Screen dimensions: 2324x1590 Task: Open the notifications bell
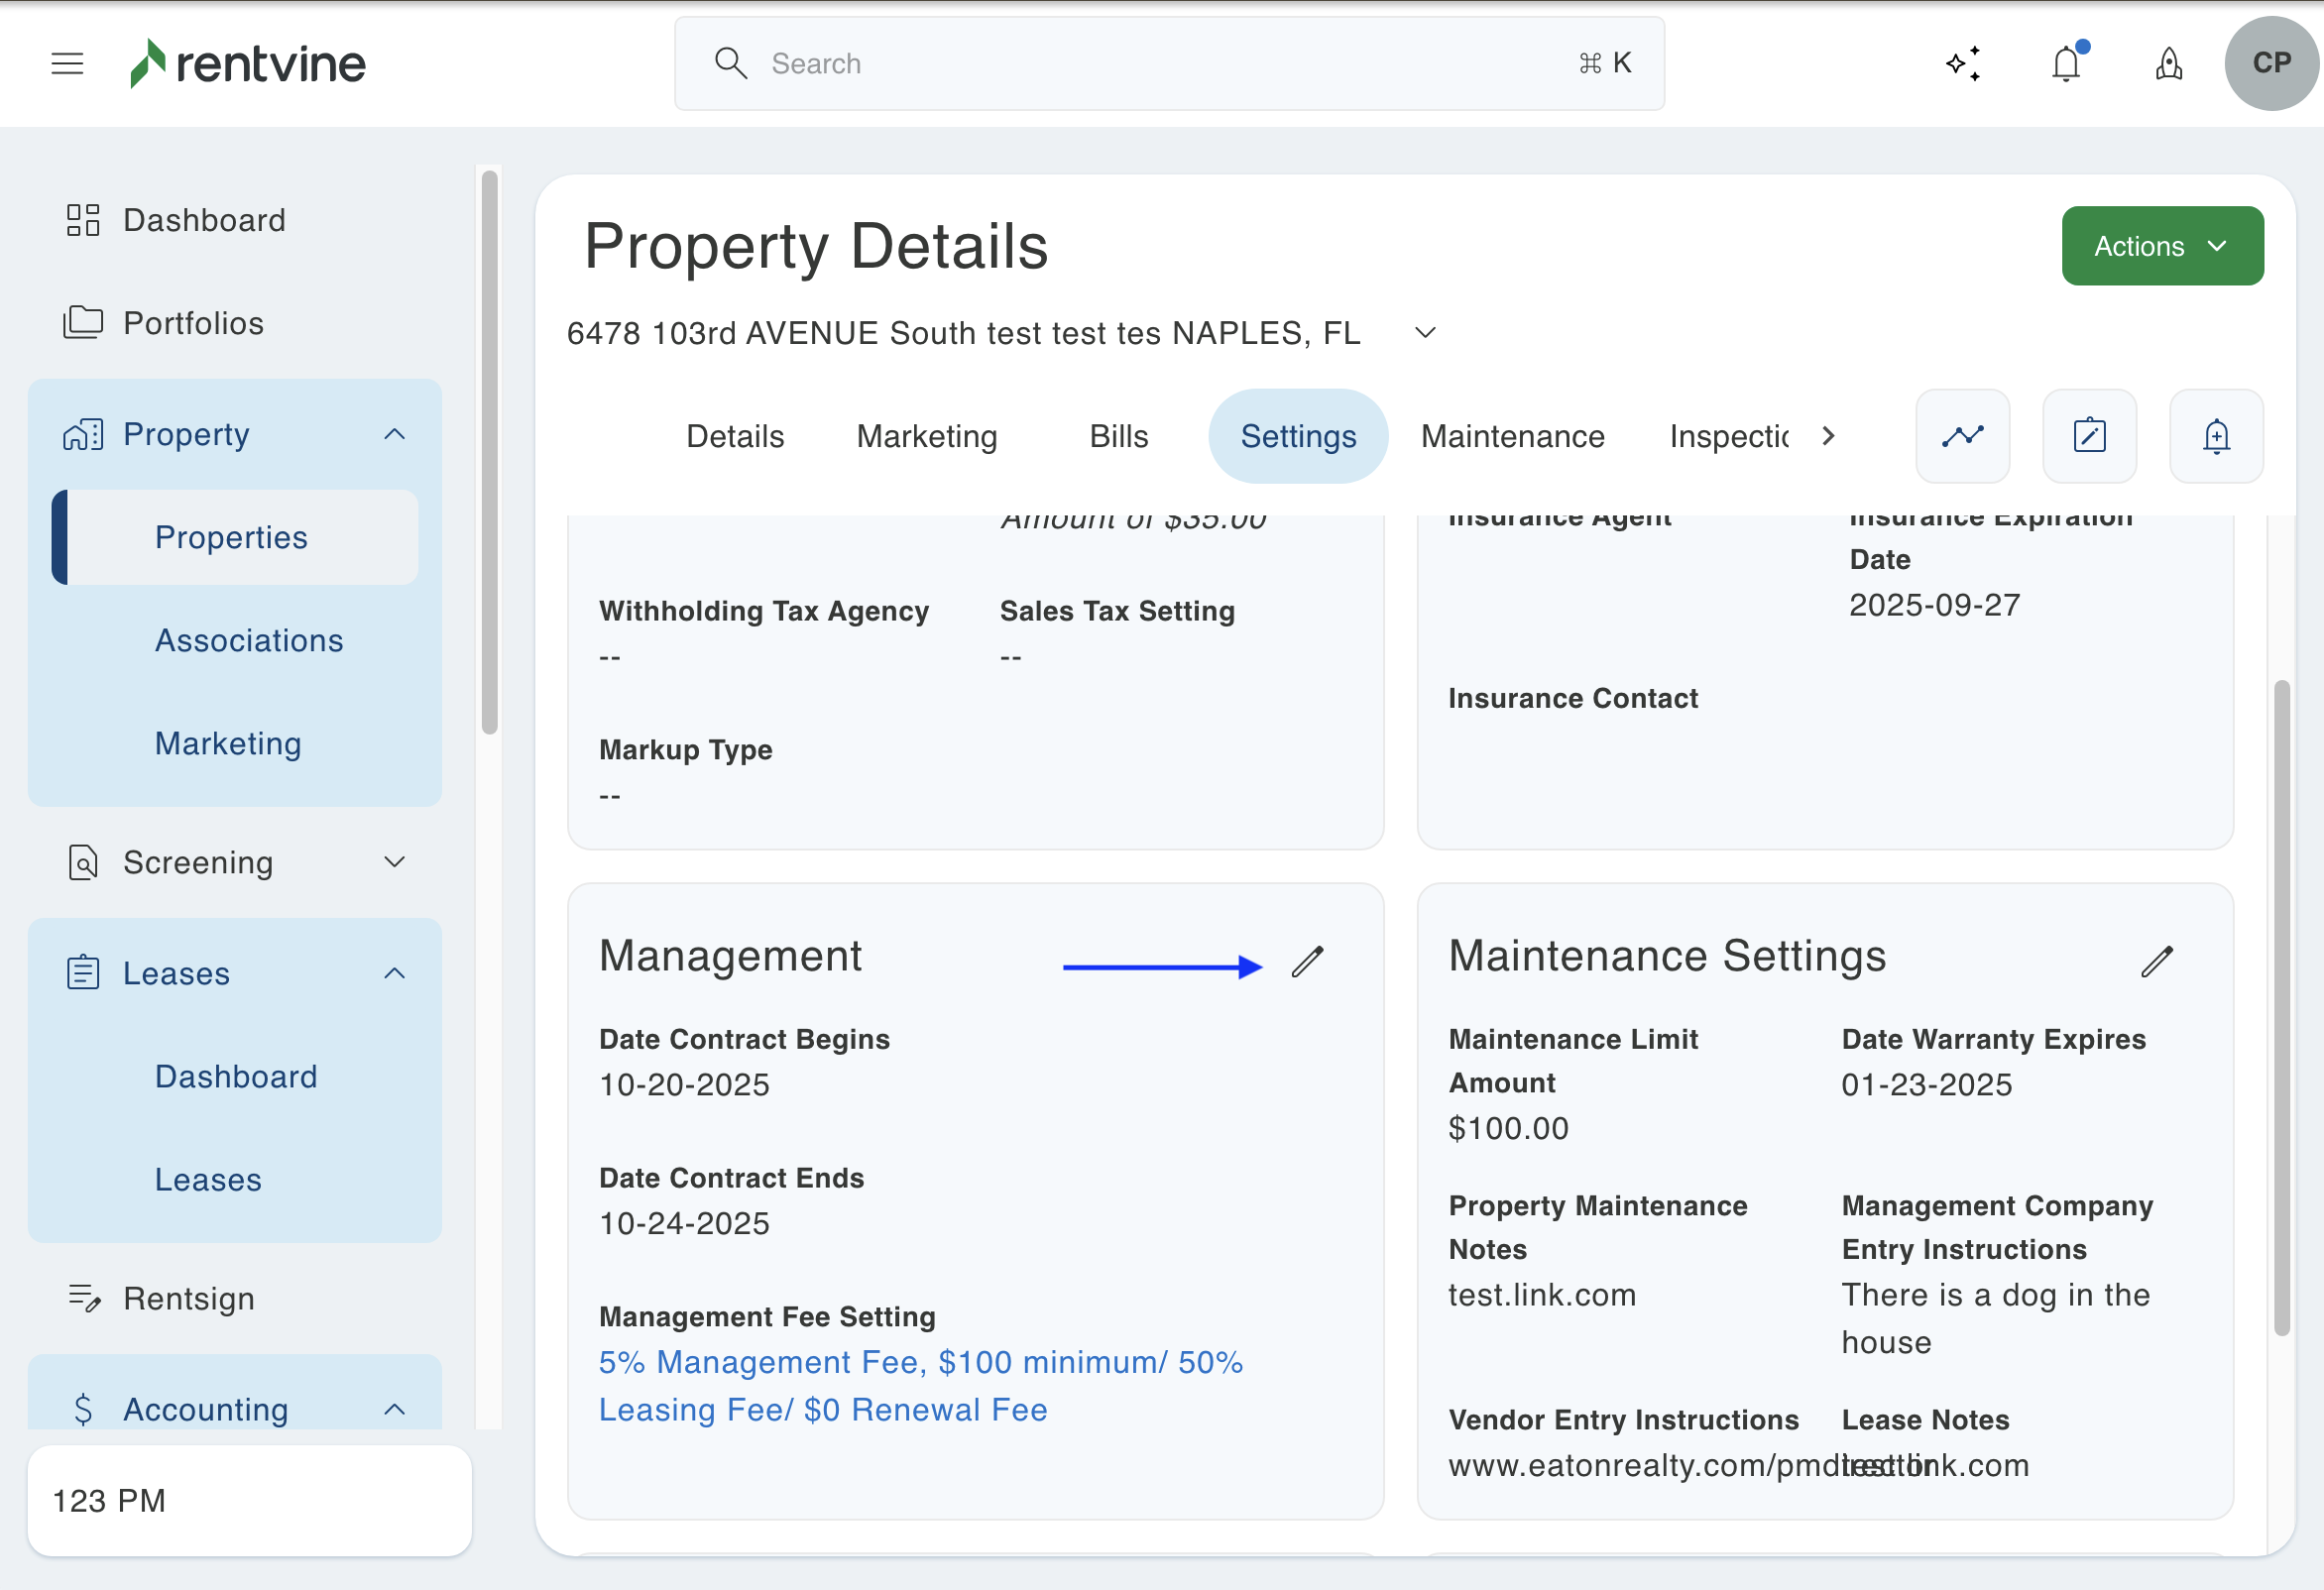(2065, 64)
